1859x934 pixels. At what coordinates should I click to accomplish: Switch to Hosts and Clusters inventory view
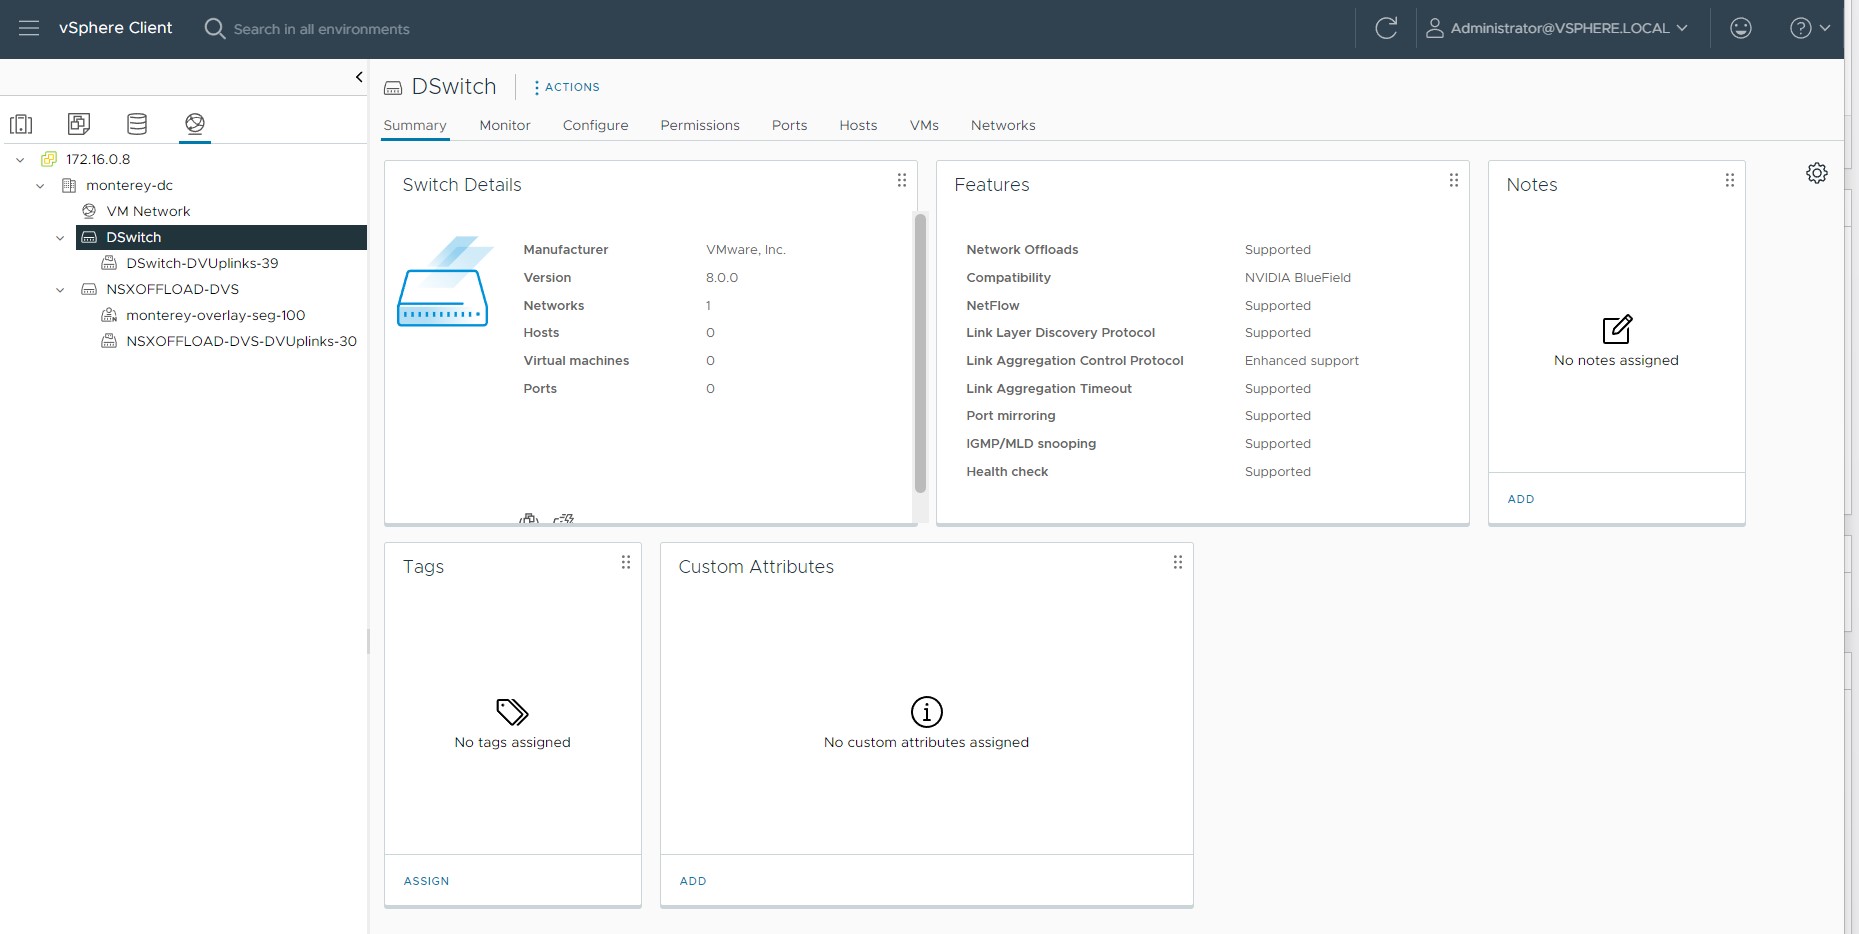(21, 124)
